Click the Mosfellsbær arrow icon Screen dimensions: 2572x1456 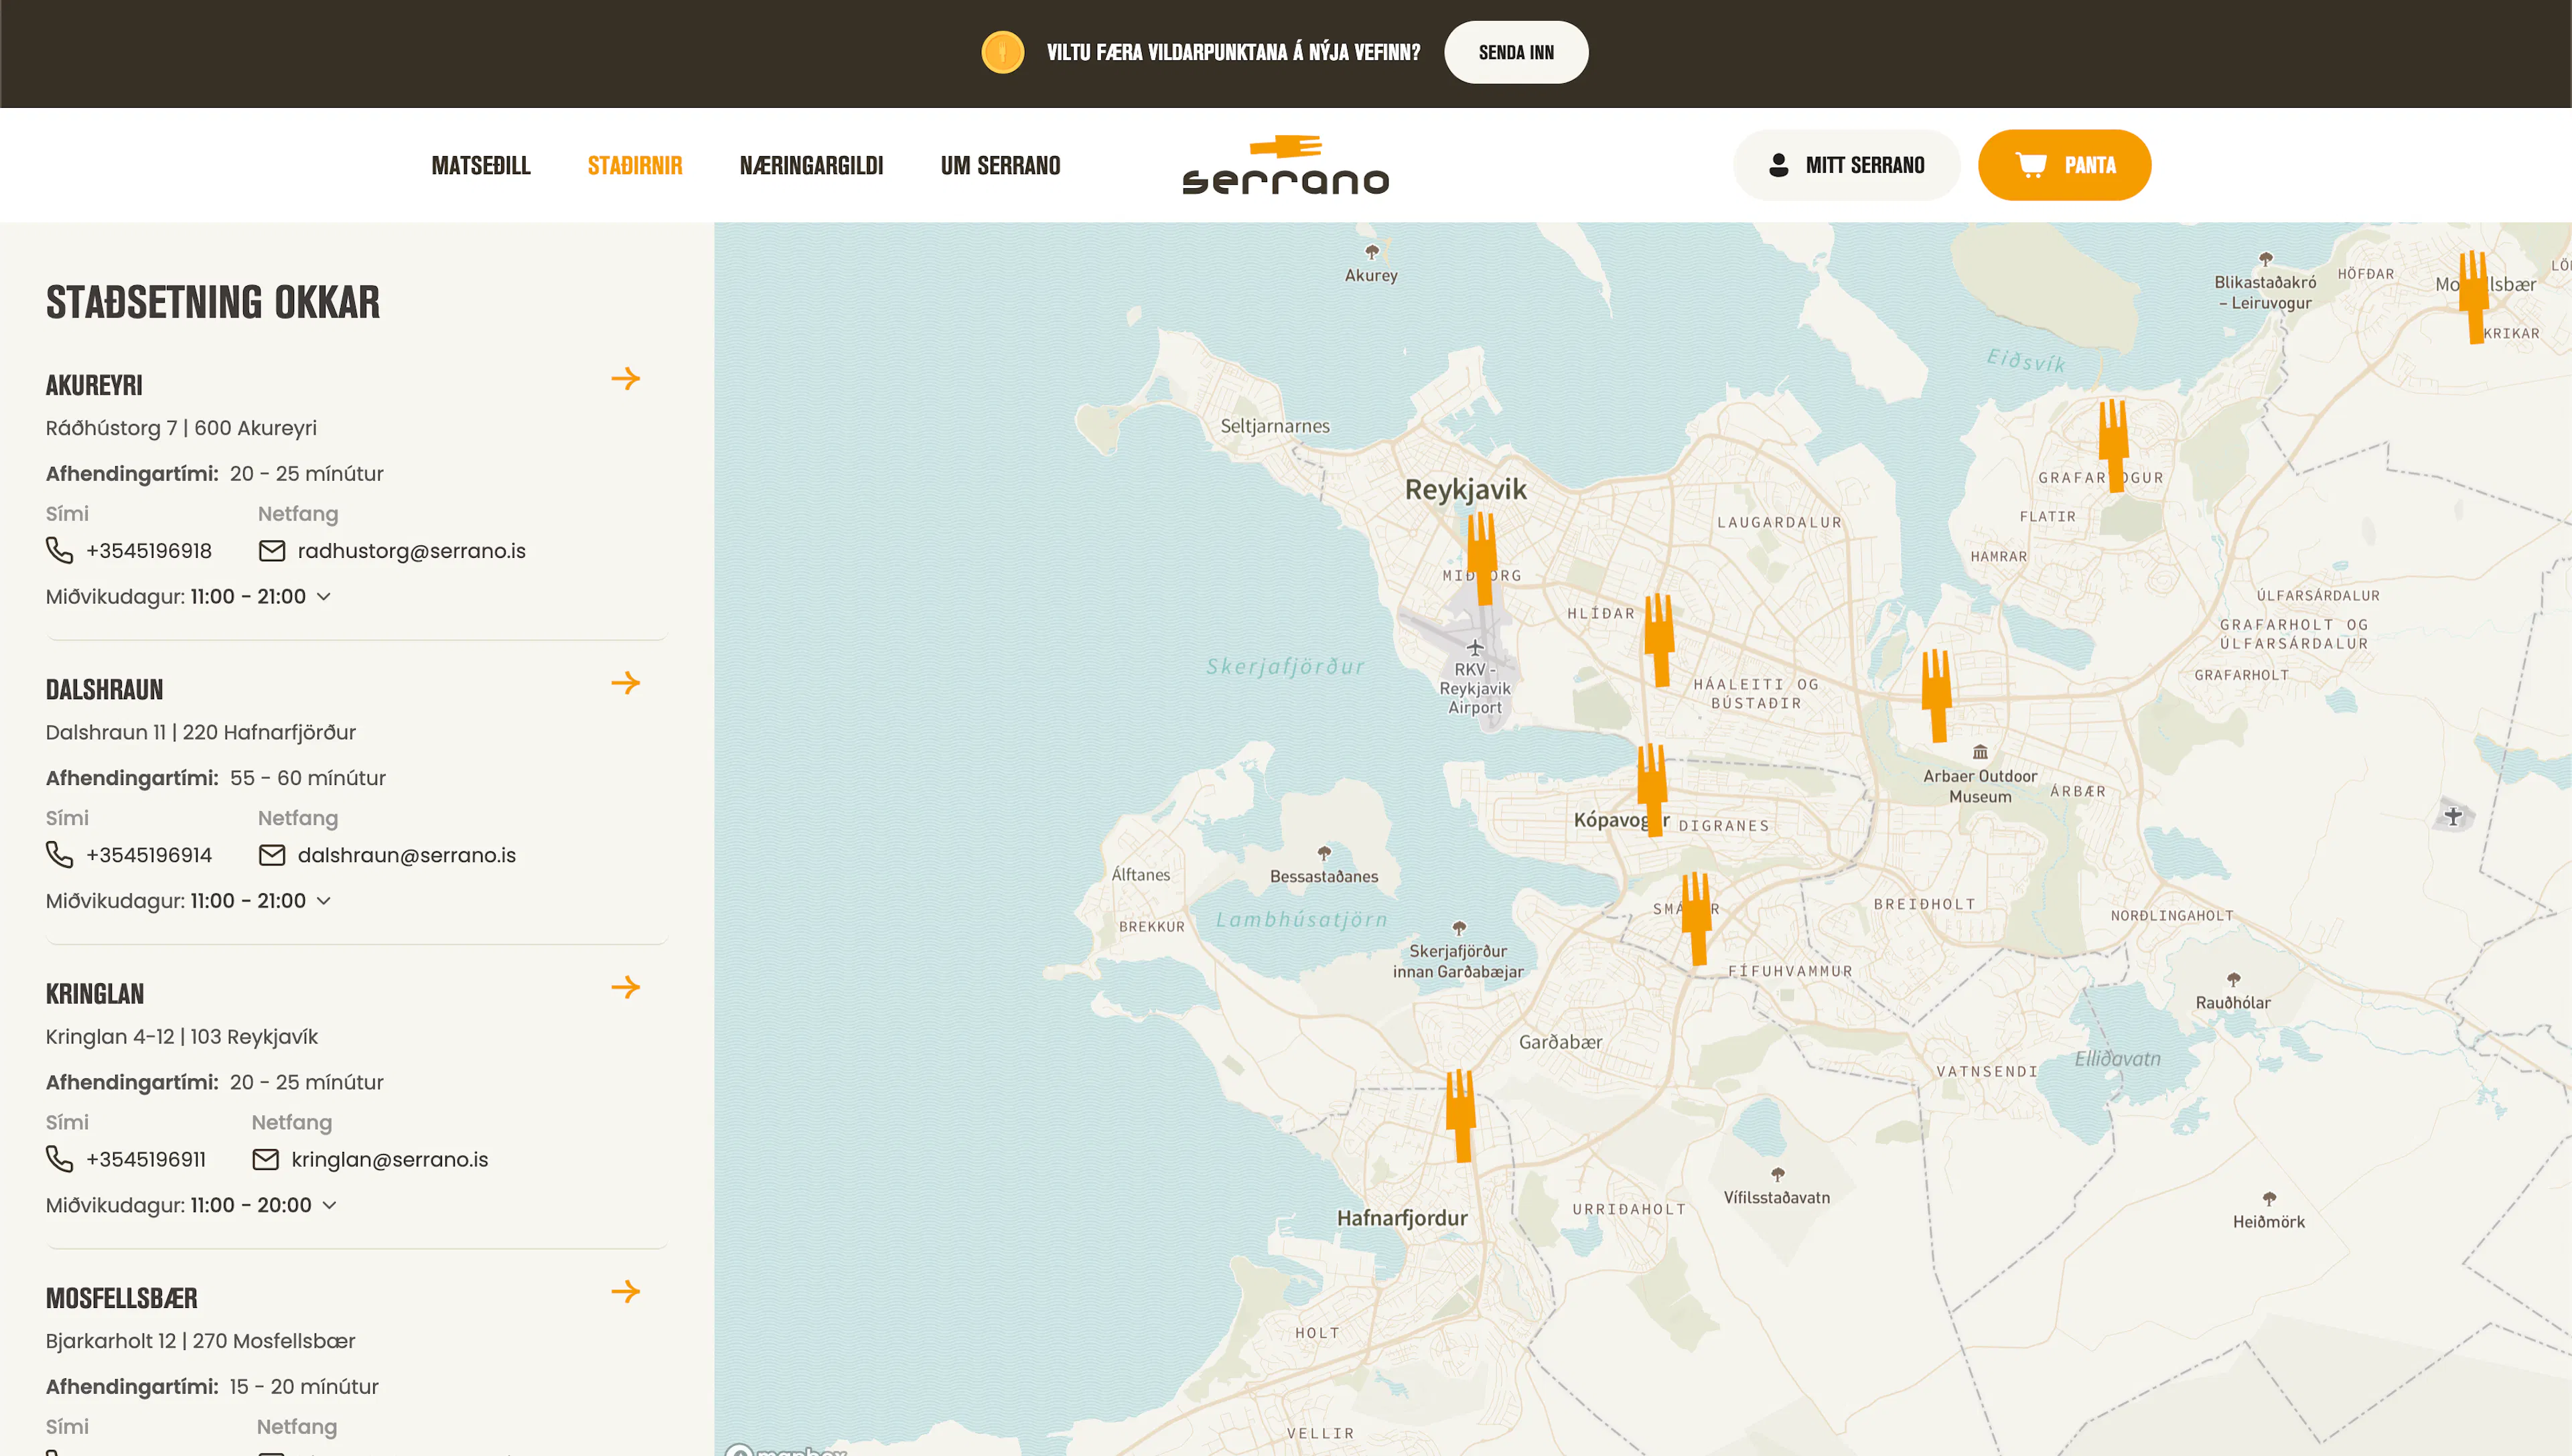pos(625,1291)
